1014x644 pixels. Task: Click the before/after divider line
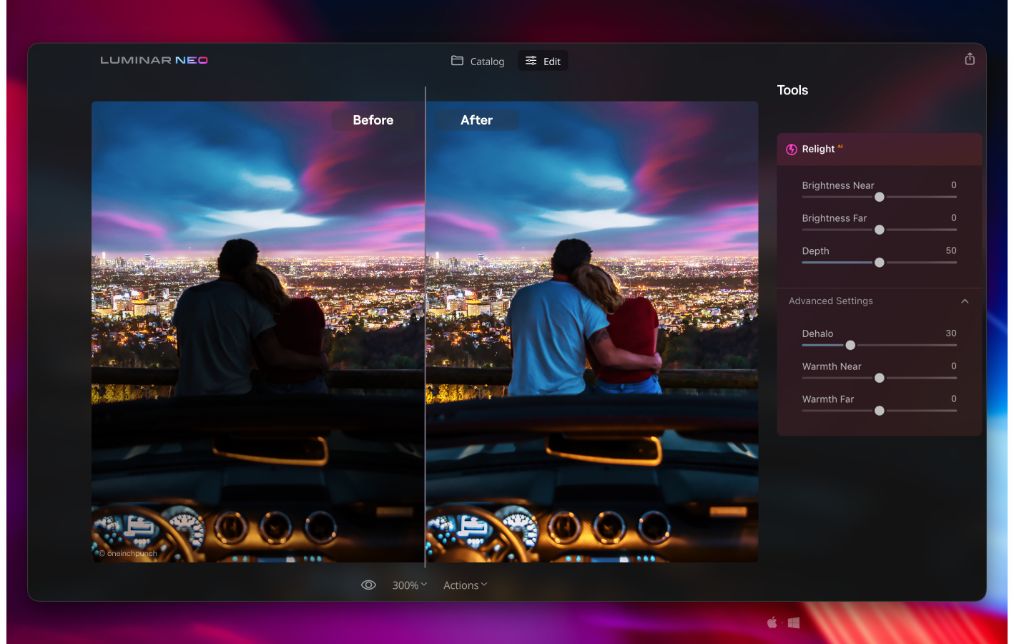coord(425,330)
